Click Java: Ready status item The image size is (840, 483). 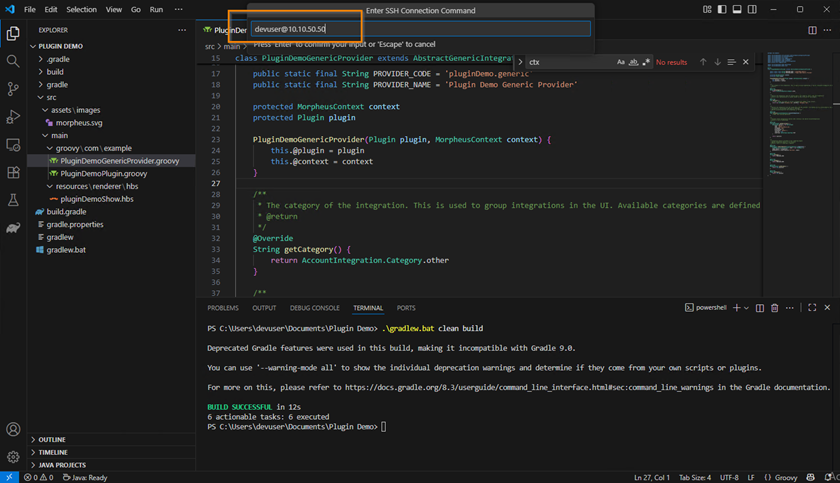pyautogui.click(x=85, y=477)
